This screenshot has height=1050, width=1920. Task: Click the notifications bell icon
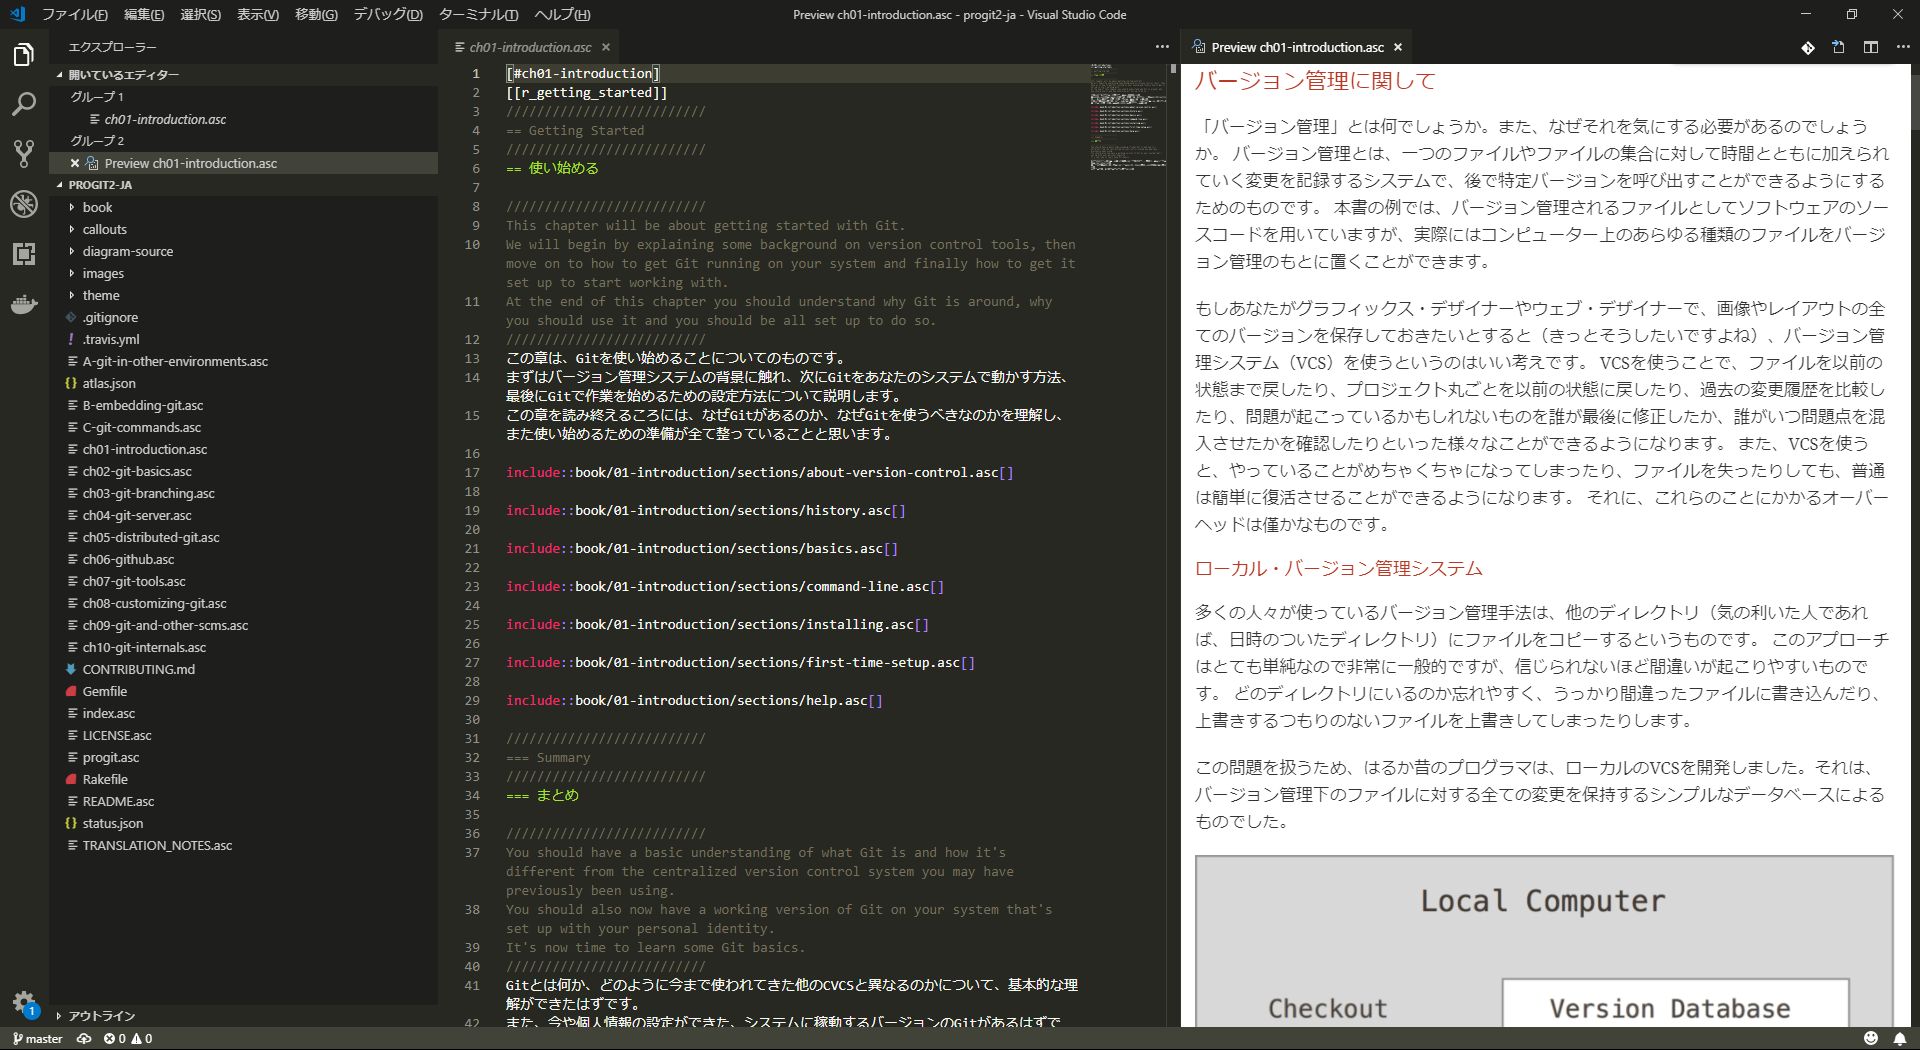pyautogui.click(x=1900, y=1039)
